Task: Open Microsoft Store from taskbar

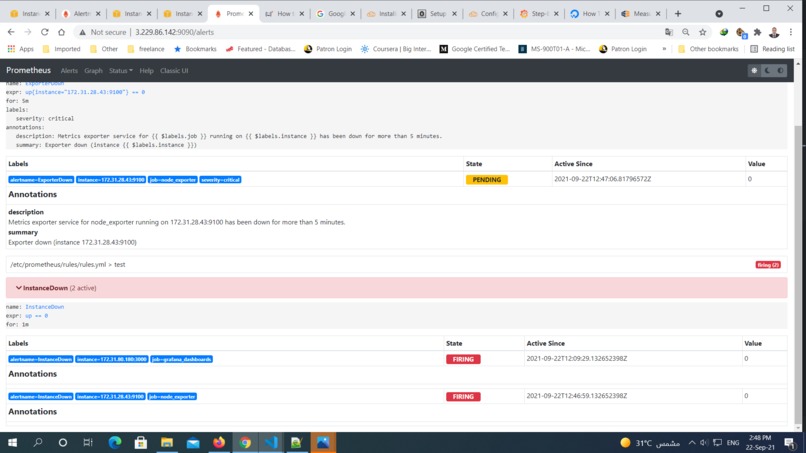Action: point(140,442)
